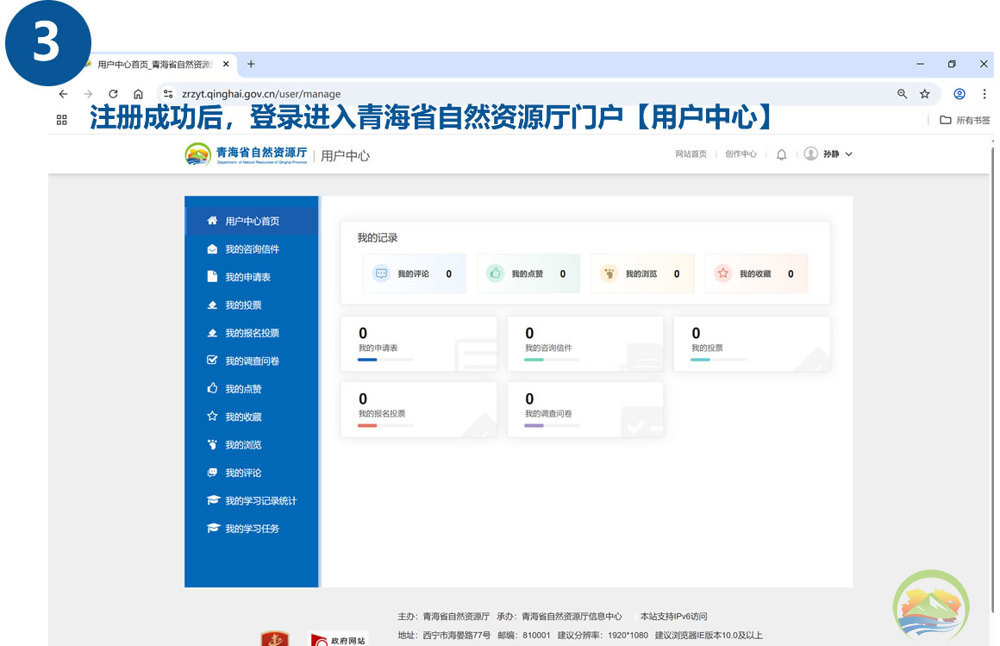Click the comment icon beside sidebar 我的评论

(x=212, y=473)
